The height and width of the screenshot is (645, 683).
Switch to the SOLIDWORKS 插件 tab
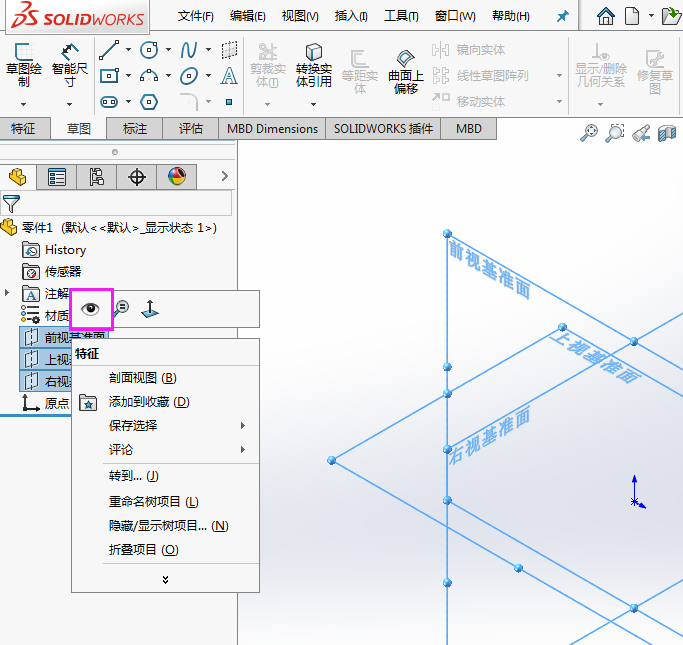point(383,128)
